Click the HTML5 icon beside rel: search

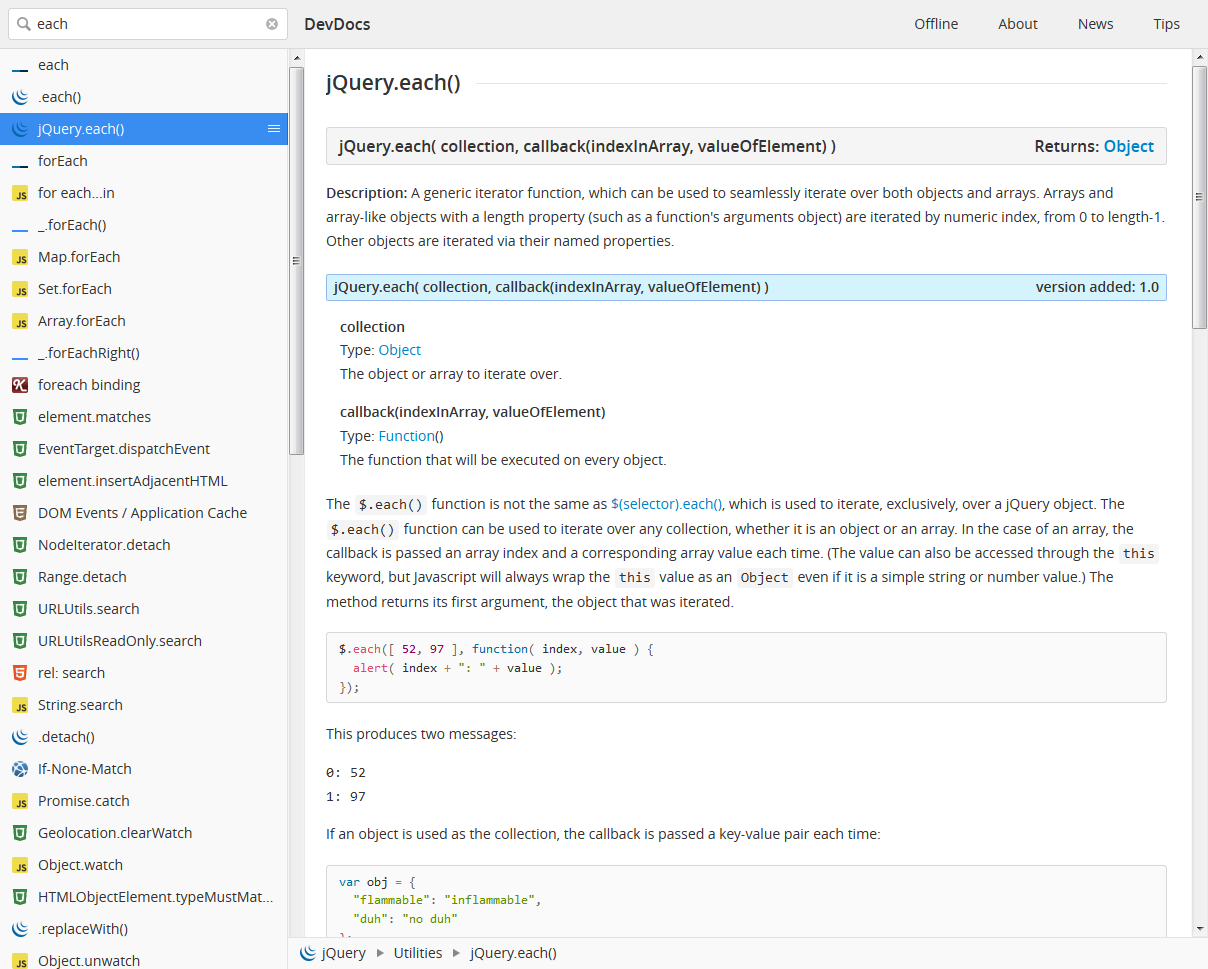click(x=20, y=673)
